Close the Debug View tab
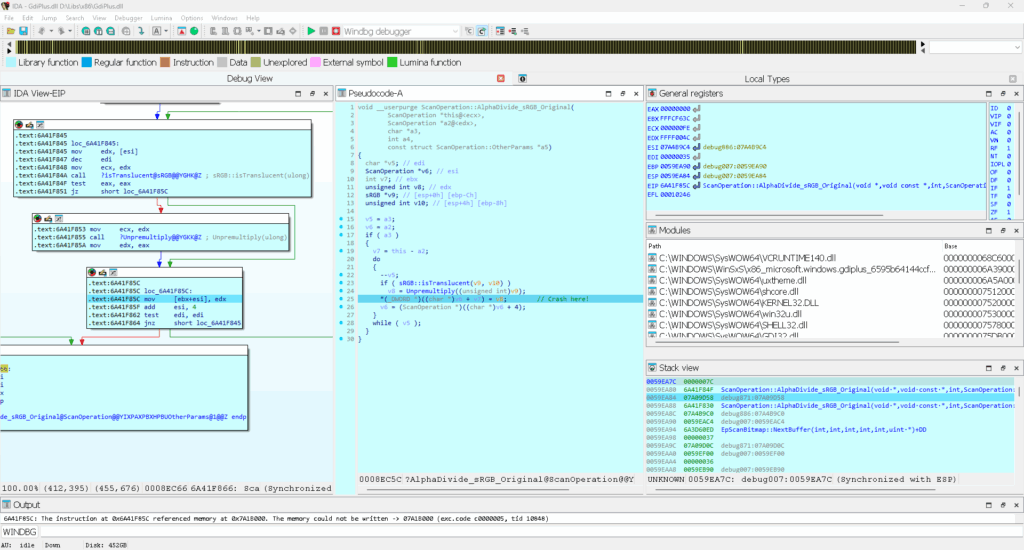Screen dimensions: 1024x550 coord(501,78)
